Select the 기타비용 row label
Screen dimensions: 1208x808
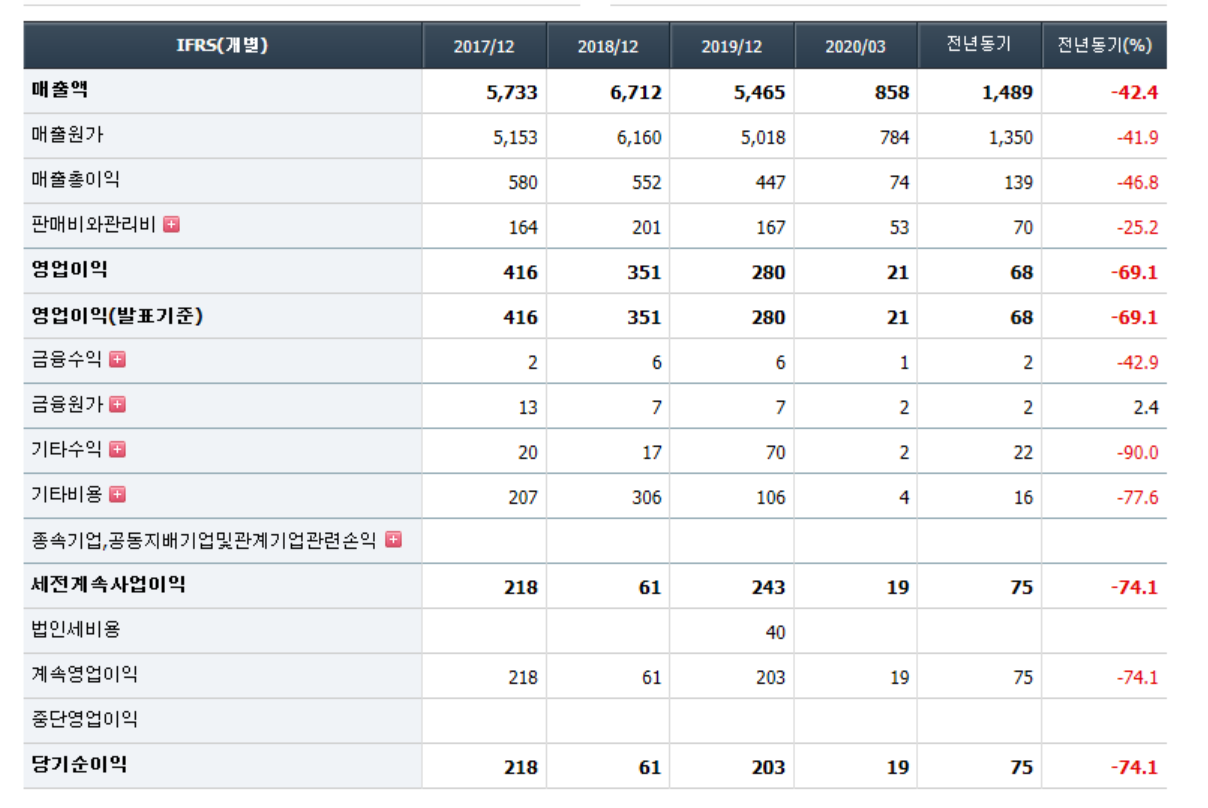tap(67, 494)
